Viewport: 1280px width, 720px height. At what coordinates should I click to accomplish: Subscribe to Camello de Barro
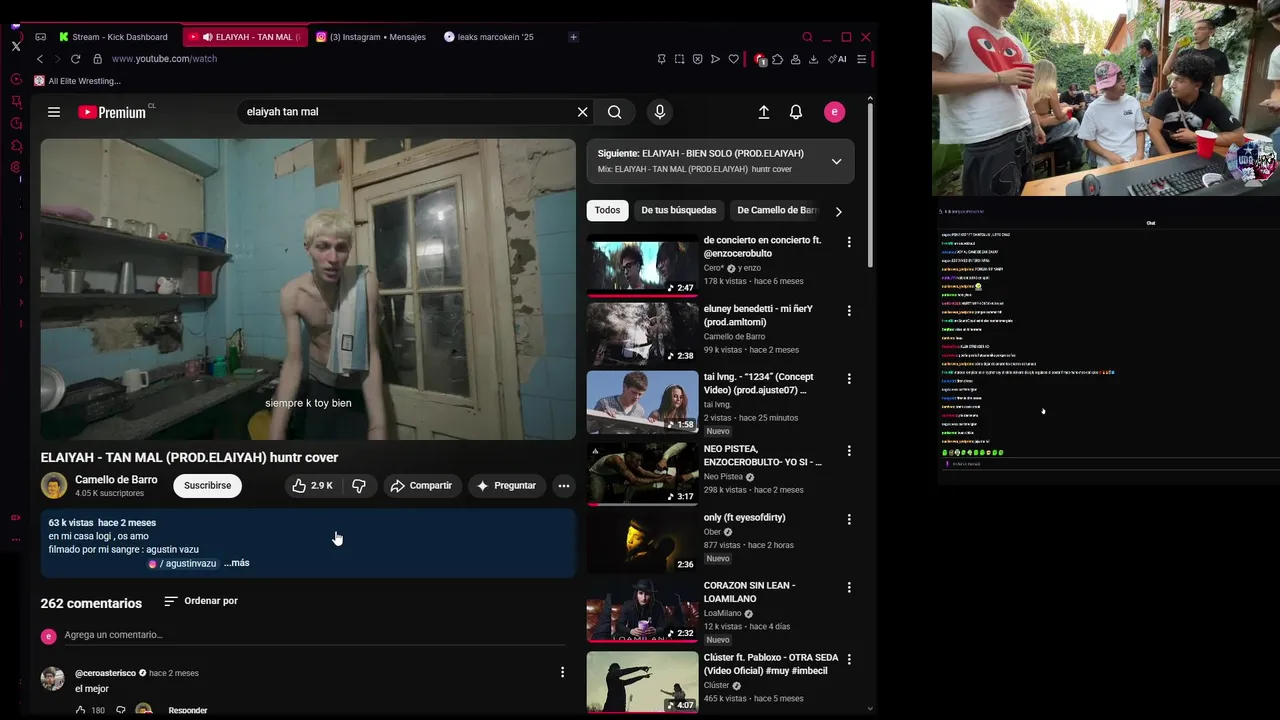[x=207, y=485]
